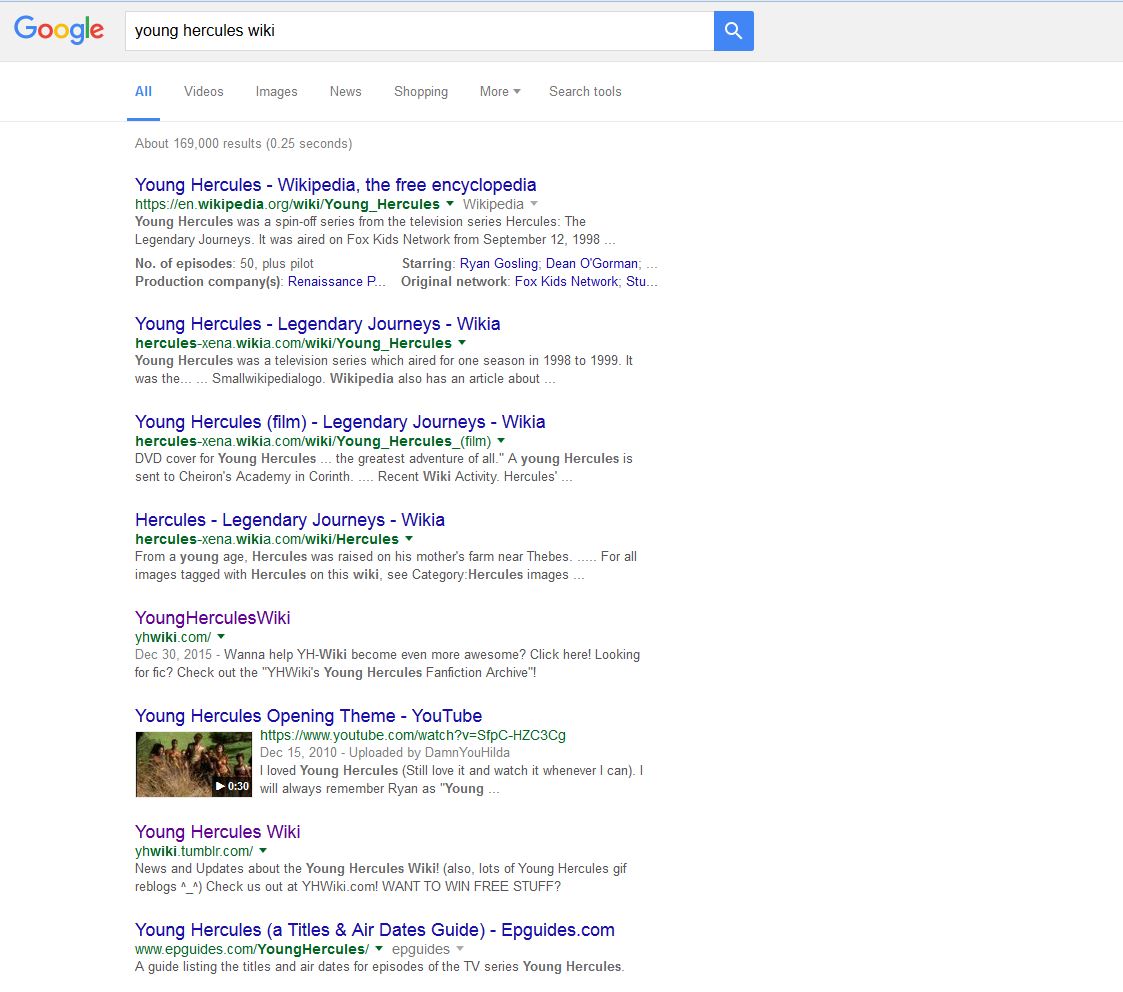Open the Young Hercules Wikipedia result

335,185
